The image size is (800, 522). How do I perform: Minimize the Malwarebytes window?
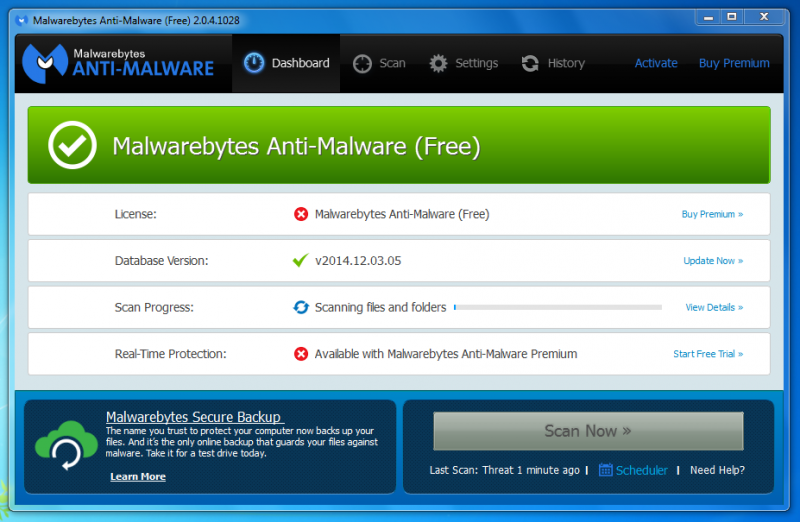tap(708, 17)
